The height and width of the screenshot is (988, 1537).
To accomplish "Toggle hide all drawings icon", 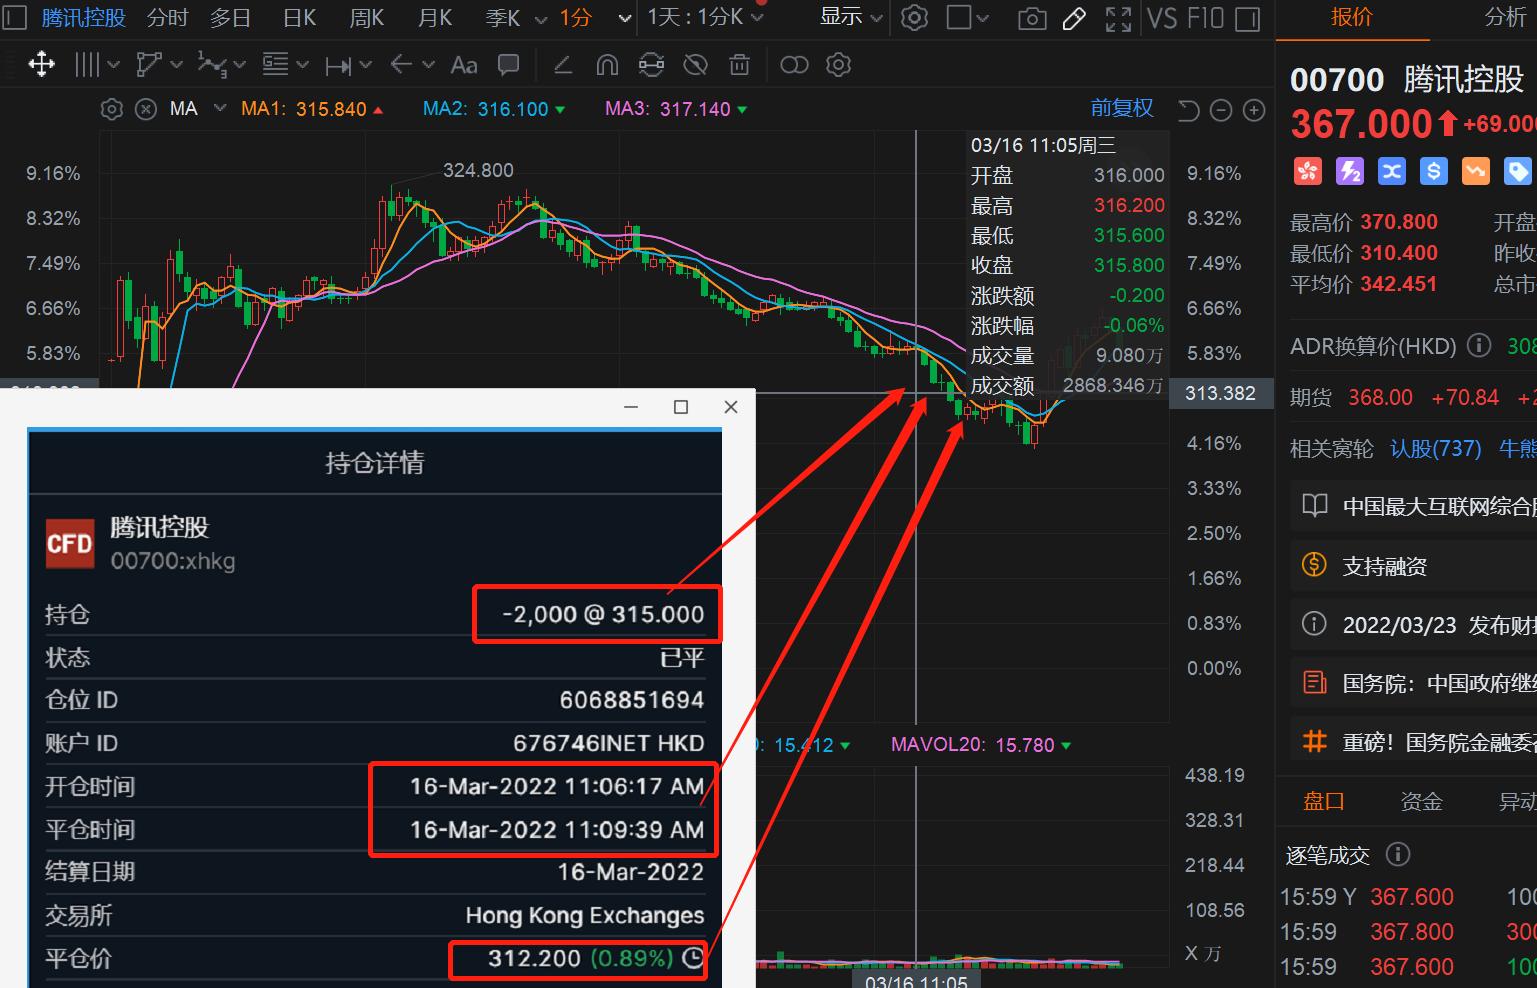I will 695,64.
